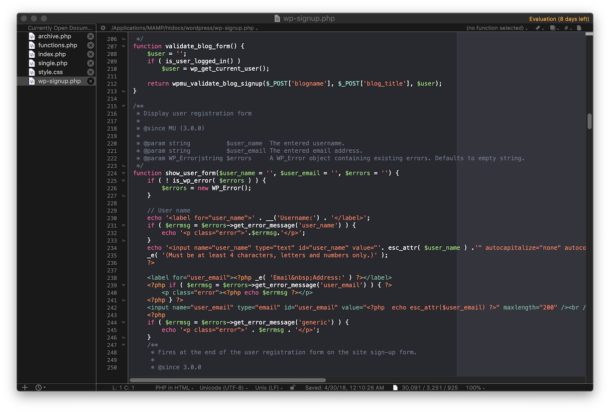Image resolution: width=610 pixels, height=412 pixels.
Task: Click the document size statistics text
Action: tap(429, 388)
